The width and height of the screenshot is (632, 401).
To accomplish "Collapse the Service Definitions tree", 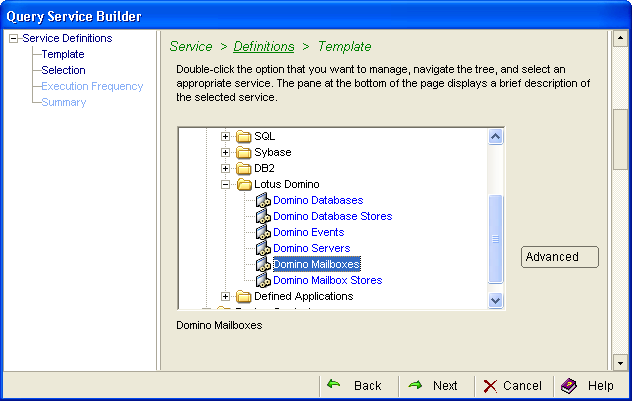I will pos(14,39).
